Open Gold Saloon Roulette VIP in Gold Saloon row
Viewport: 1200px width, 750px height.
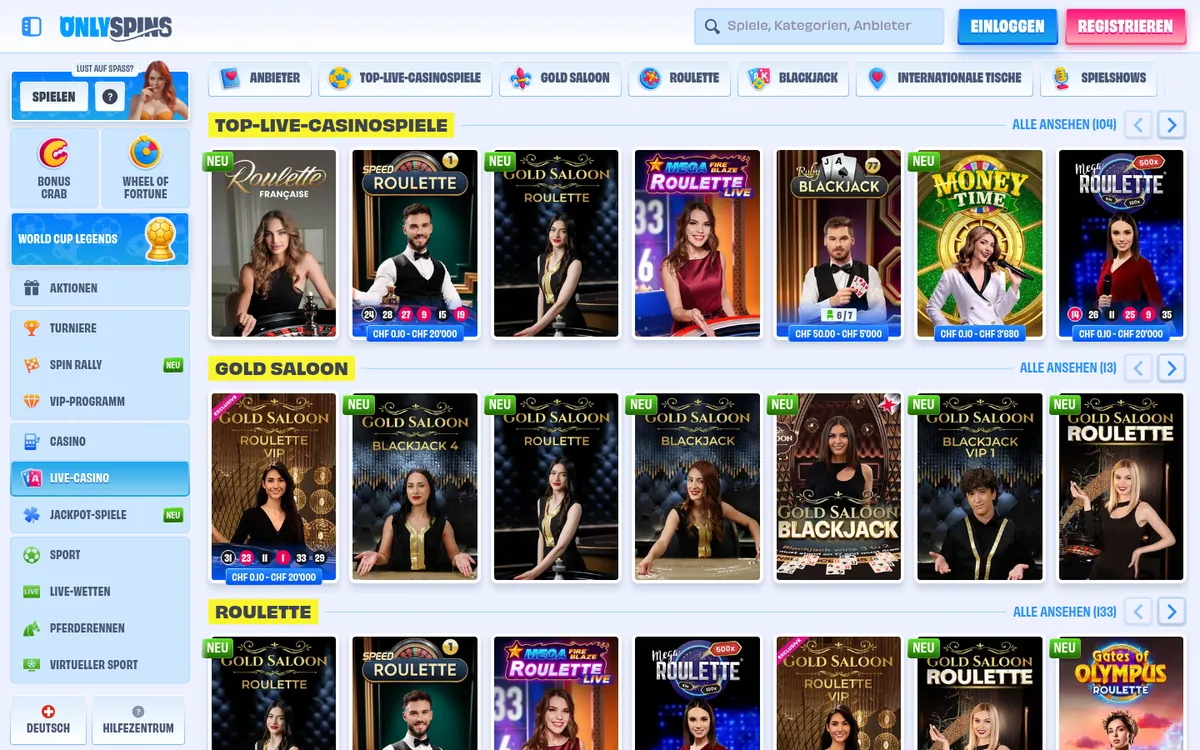coord(274,487)
